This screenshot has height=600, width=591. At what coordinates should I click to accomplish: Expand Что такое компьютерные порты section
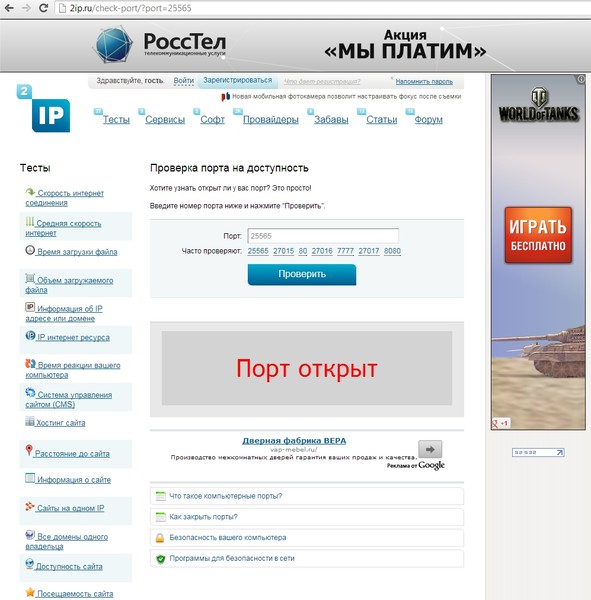[x=307, y=496]
